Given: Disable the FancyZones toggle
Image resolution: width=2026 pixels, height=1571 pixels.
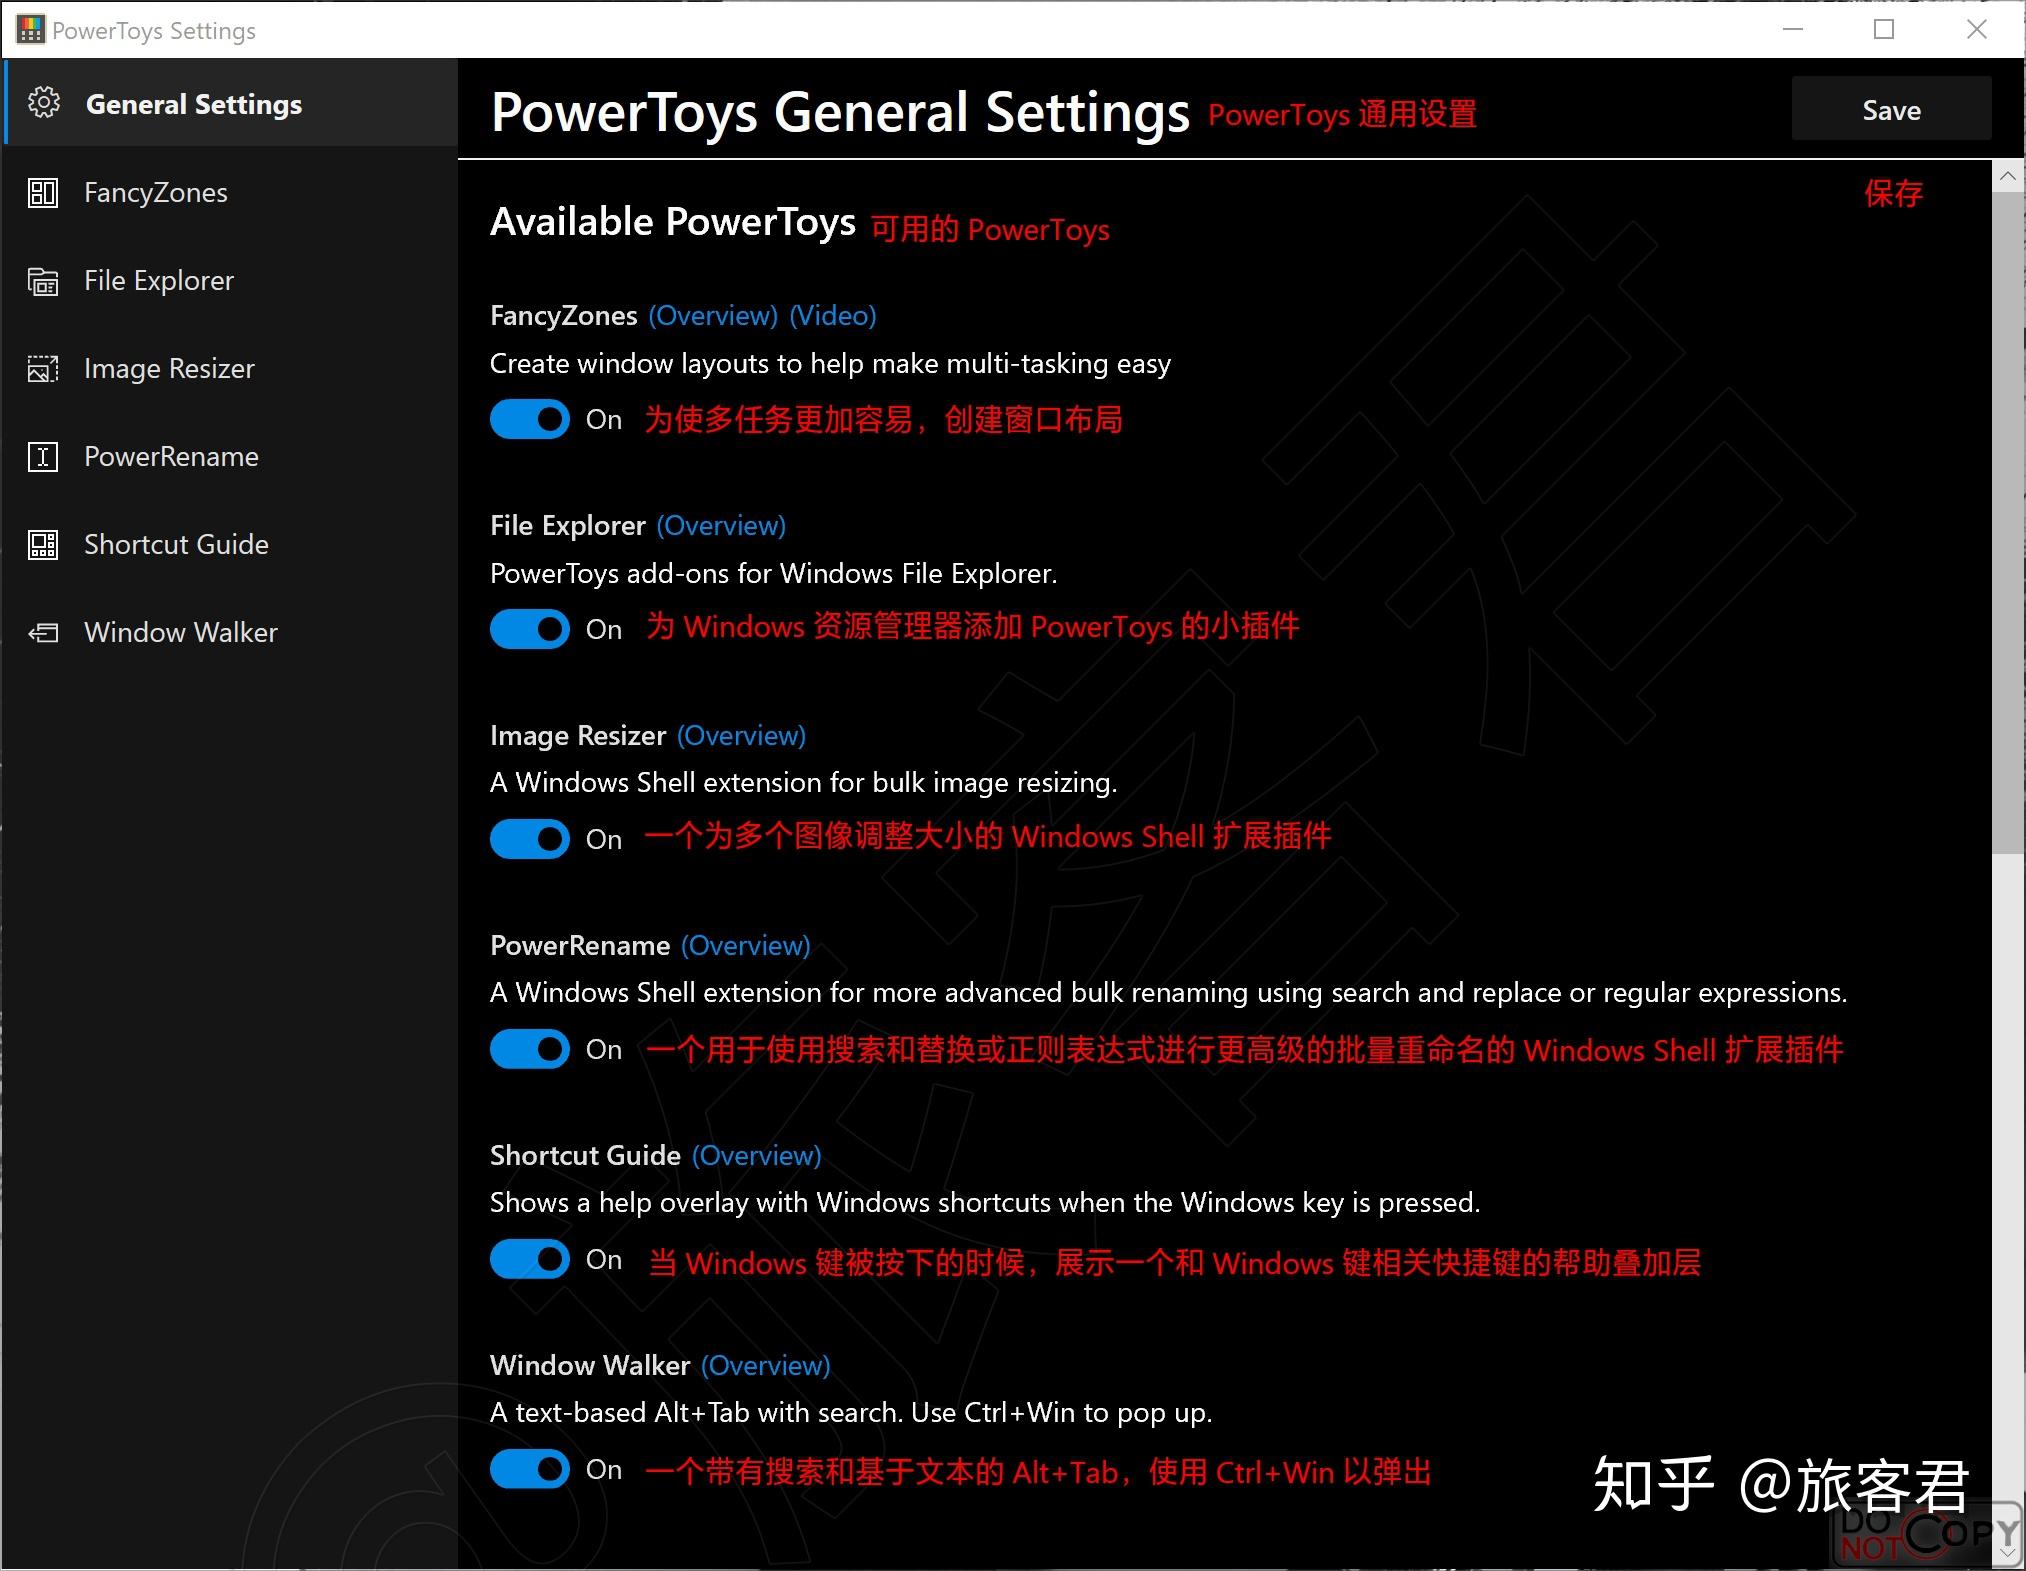Looking at the screenshot, I should 530,419.
